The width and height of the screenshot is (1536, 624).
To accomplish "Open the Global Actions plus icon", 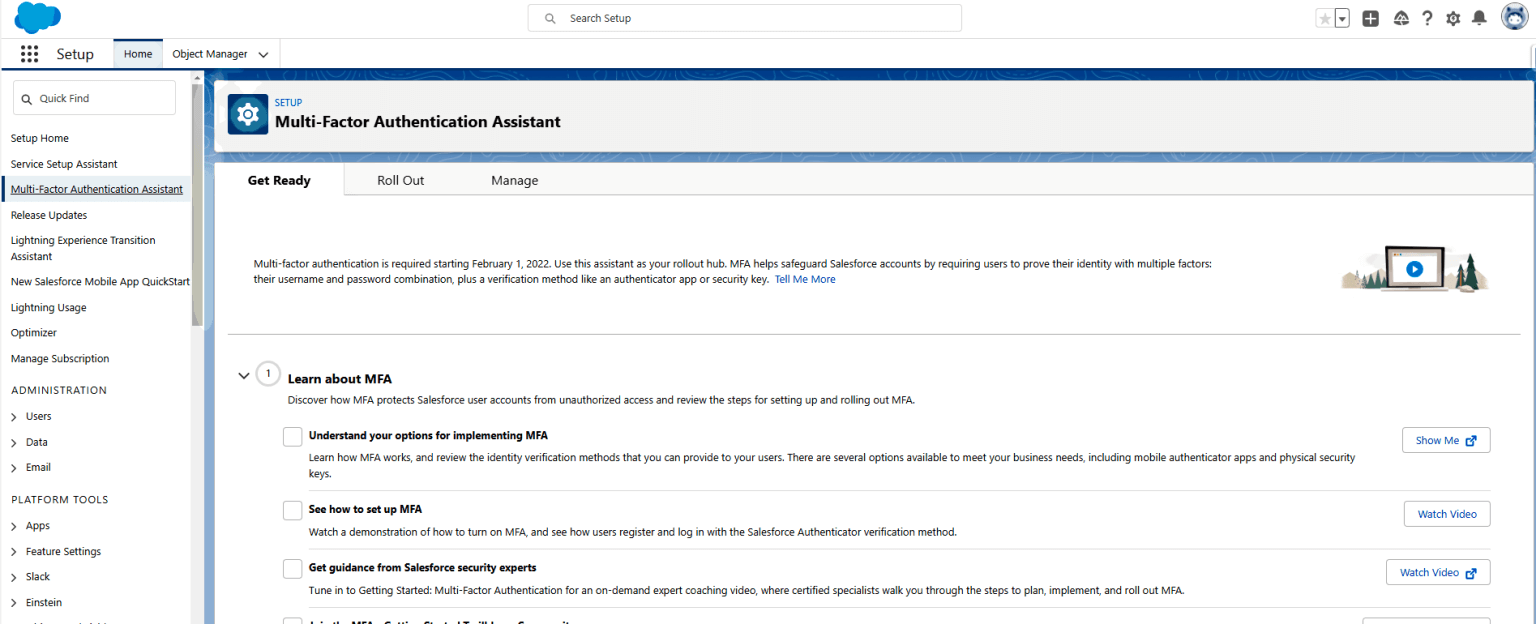I will tap(1371, 18).
